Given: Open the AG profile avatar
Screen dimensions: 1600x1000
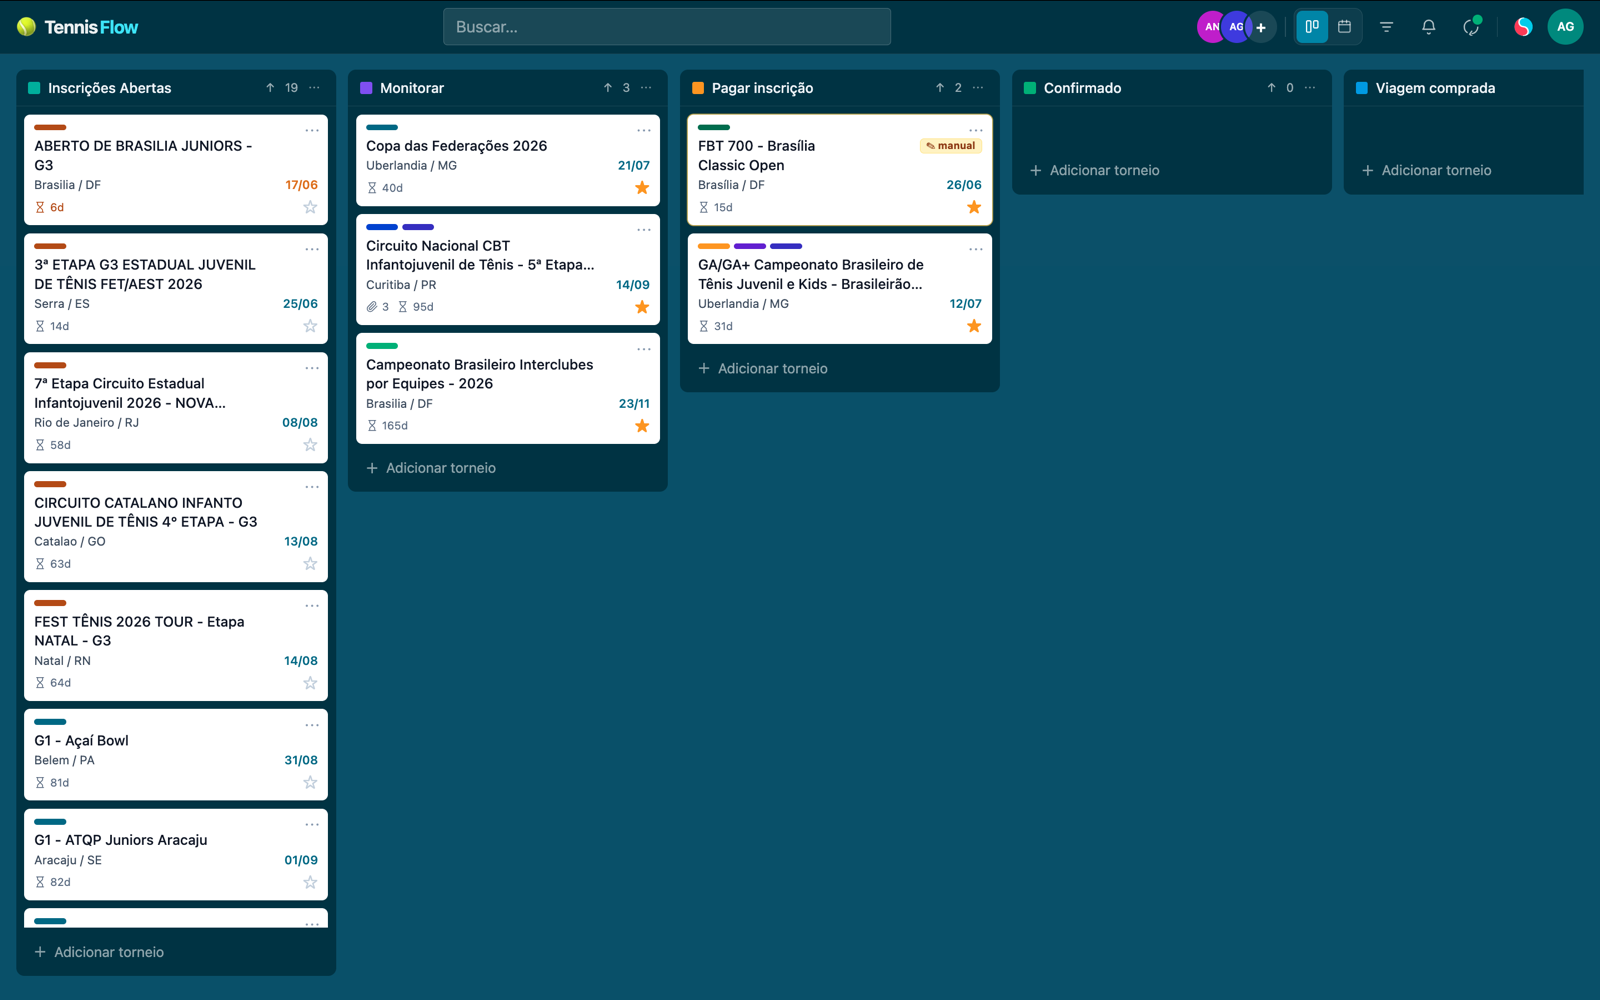Looking at the screenshot, I should pos(1565,27).
